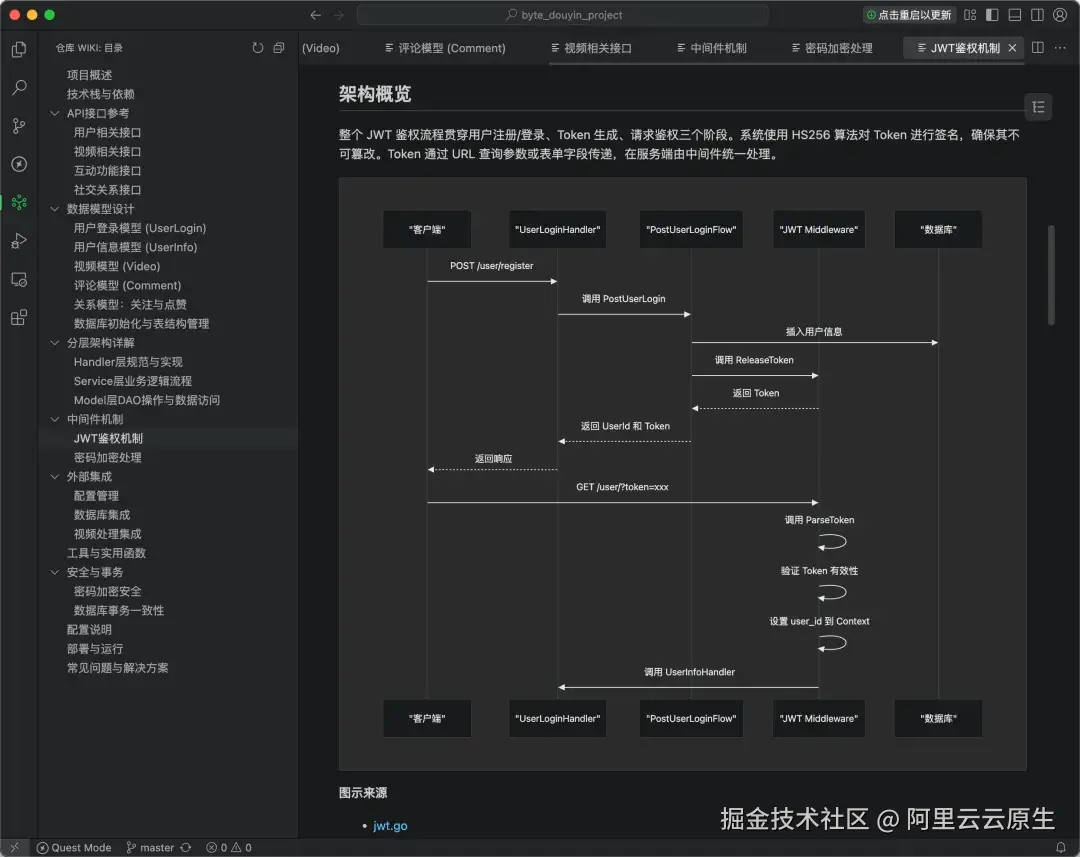Switch to the 评论模型 (Comment) tab

click(446, 48)
